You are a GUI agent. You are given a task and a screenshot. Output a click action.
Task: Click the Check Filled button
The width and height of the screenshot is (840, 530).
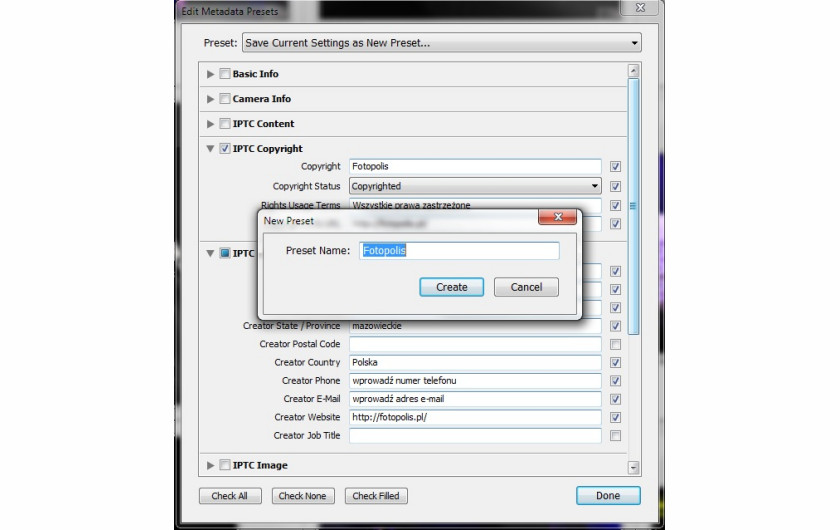376,496
